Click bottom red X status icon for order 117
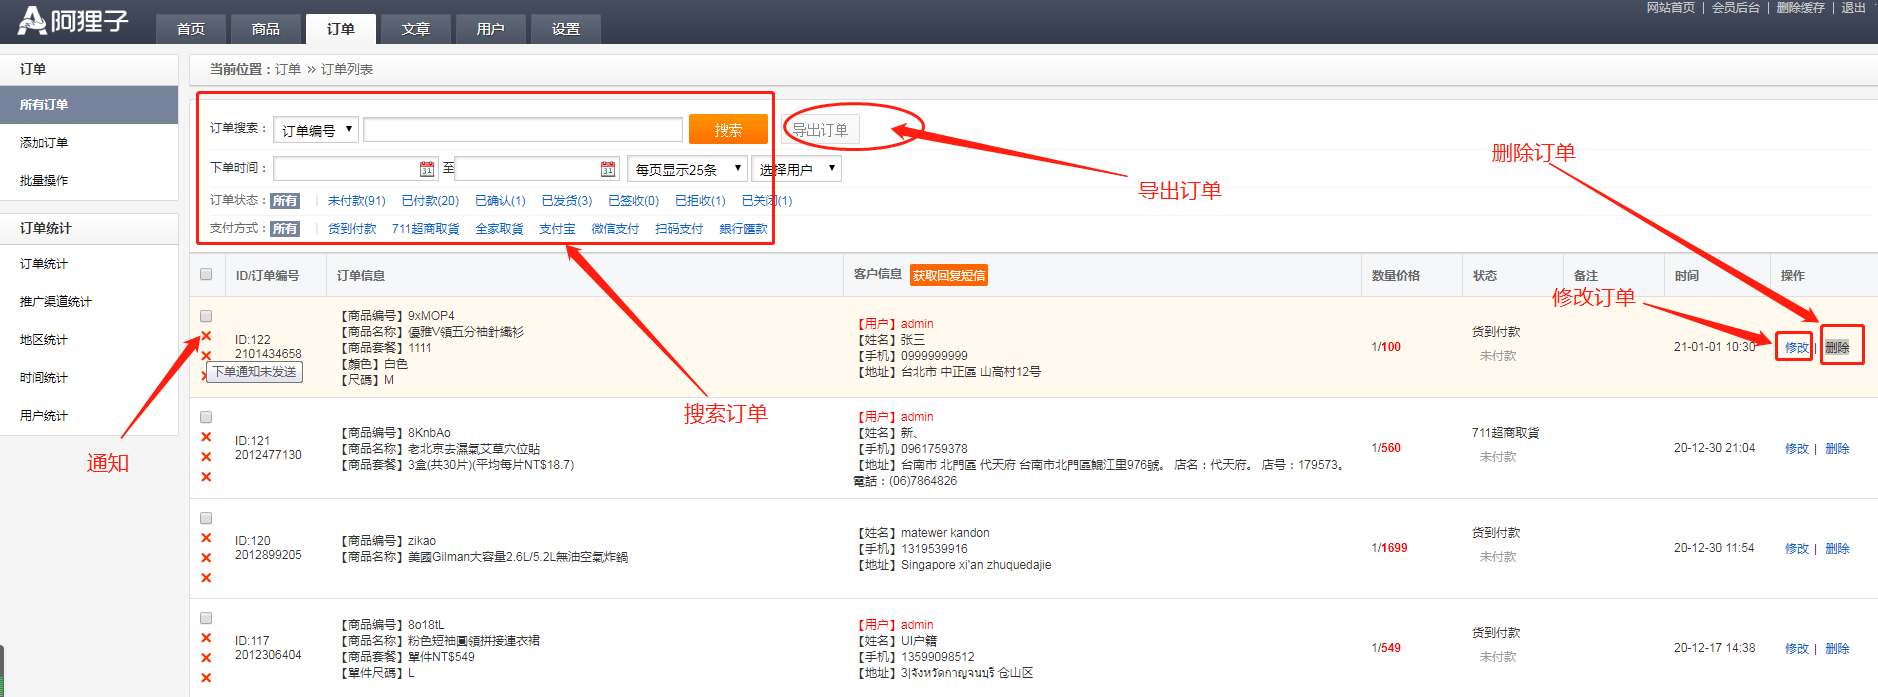This screenshot has width=1878, height=697. point(206,678)
